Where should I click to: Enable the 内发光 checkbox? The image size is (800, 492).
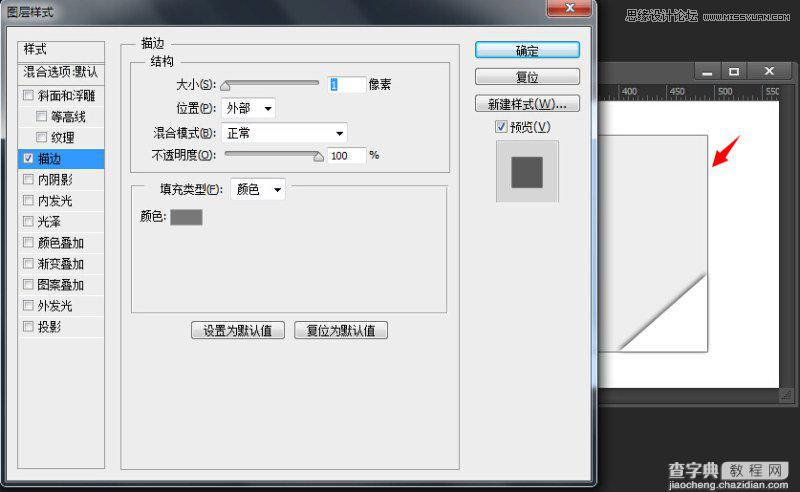click(x=29, y=201)
